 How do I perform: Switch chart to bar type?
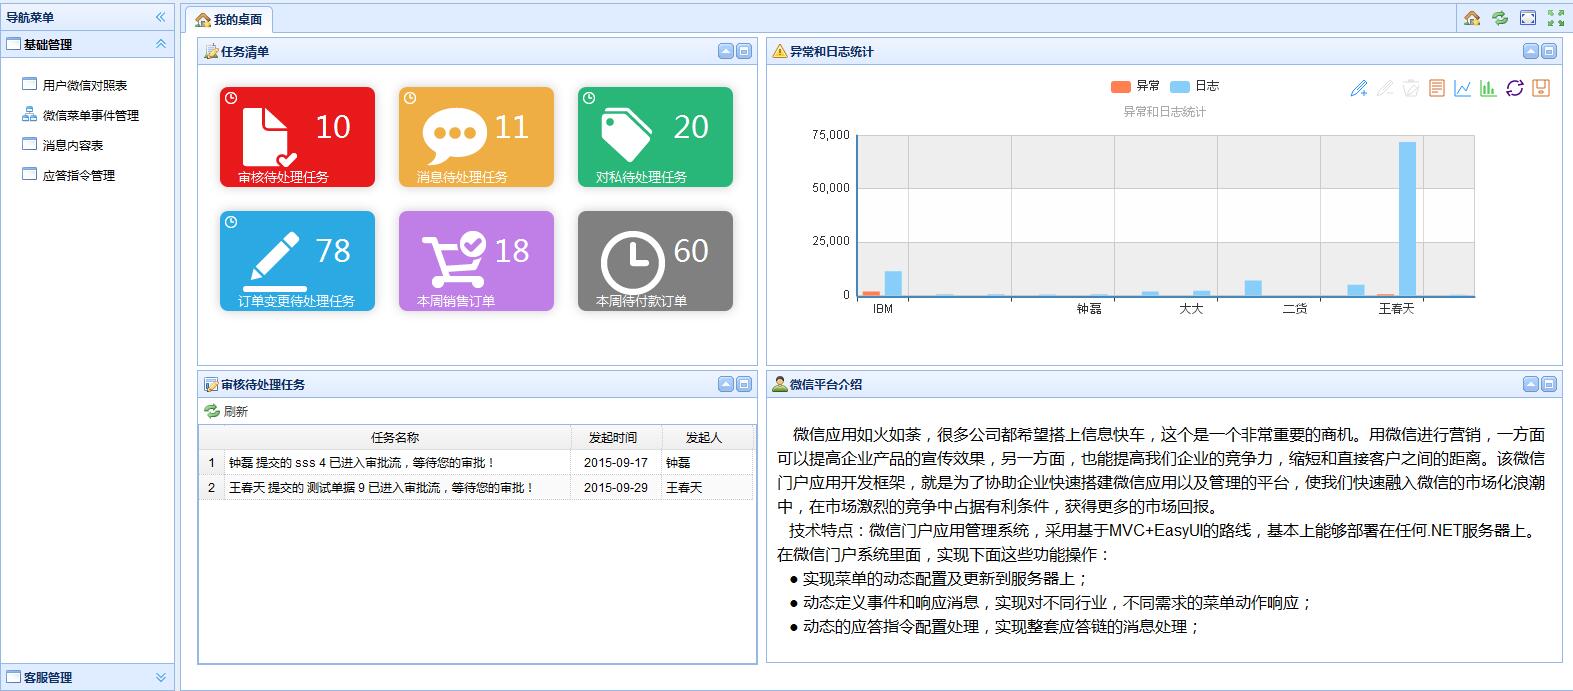click(x=1489, y=88)
